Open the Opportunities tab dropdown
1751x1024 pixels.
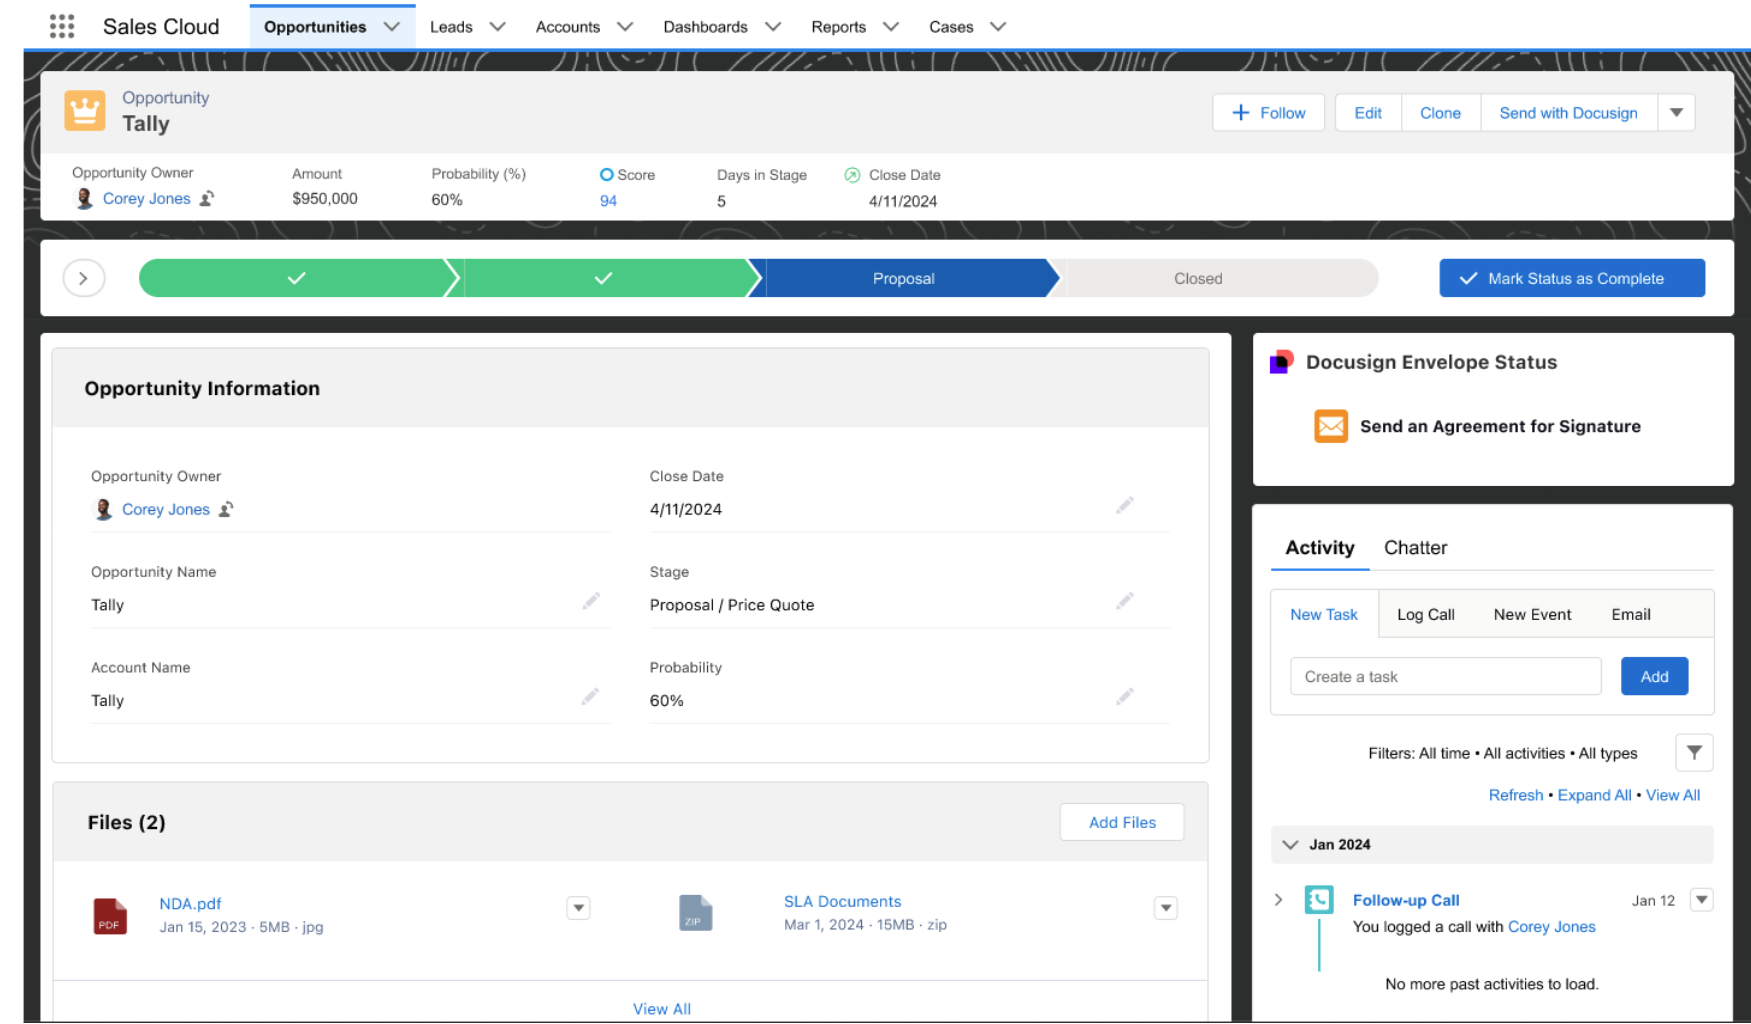click(x=392, y=27)
